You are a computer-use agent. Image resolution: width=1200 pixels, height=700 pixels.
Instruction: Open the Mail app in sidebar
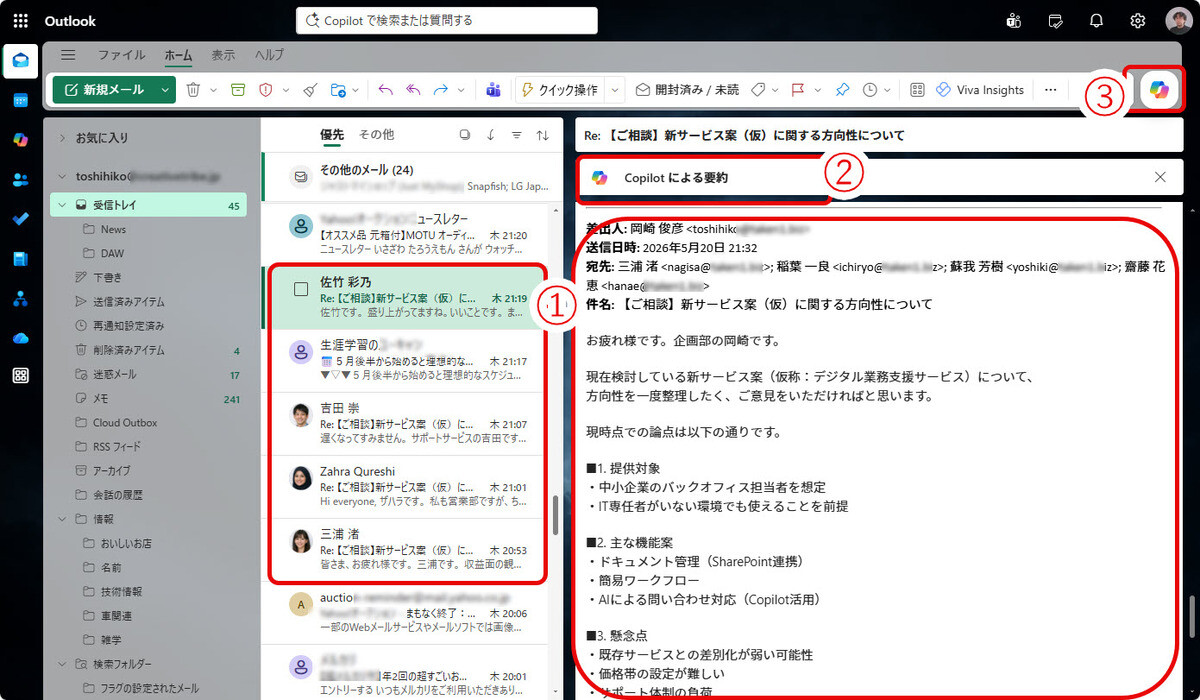coord(21,62)
